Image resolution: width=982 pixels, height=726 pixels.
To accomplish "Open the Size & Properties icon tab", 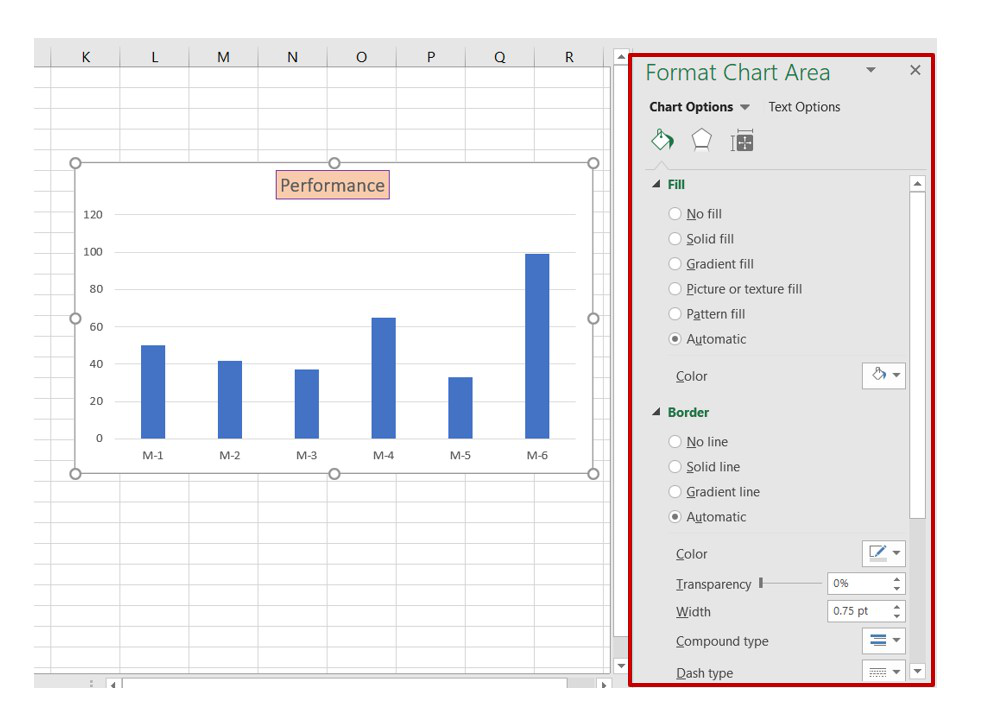I will (x=742, y=141).
